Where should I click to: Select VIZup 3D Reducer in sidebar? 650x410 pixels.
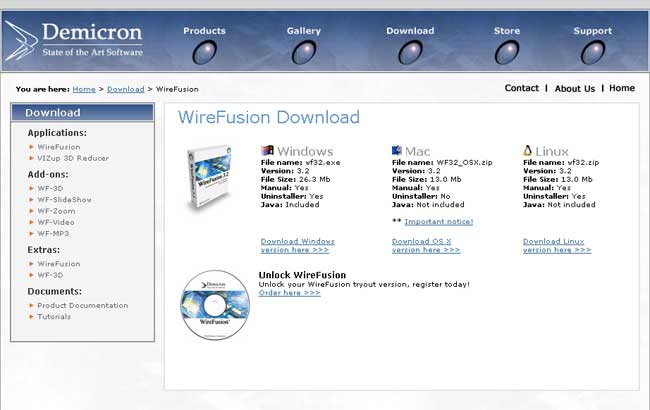click(74, 158)
